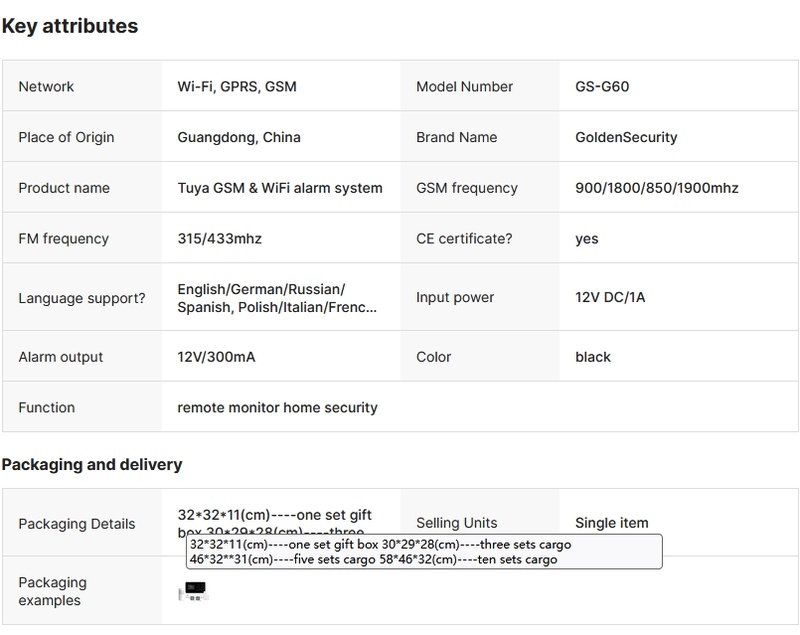Click the Wi-Fi, GPRS, GSM network value
Image resolution: width=800 pixels, height=635 pixels.
[x=237, y=87]
